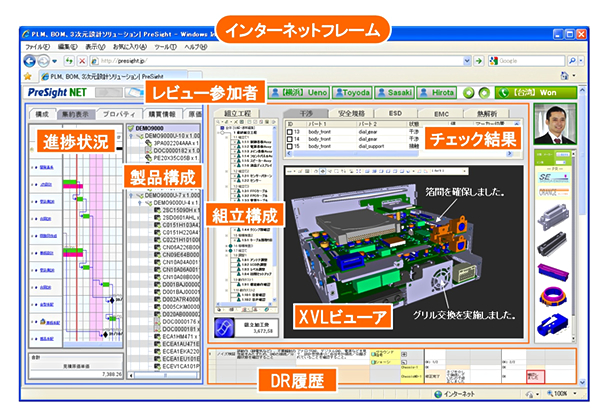Click the part icon beside 2SC15090H row
This screenshot has height=416, width=608.
157,210
